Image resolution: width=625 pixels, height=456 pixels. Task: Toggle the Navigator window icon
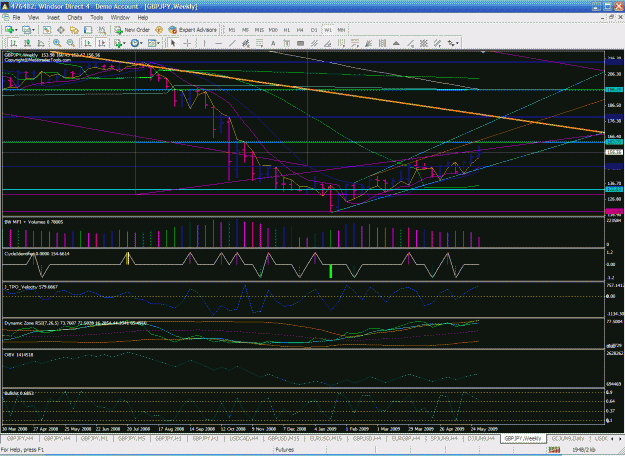pos(74,30)
